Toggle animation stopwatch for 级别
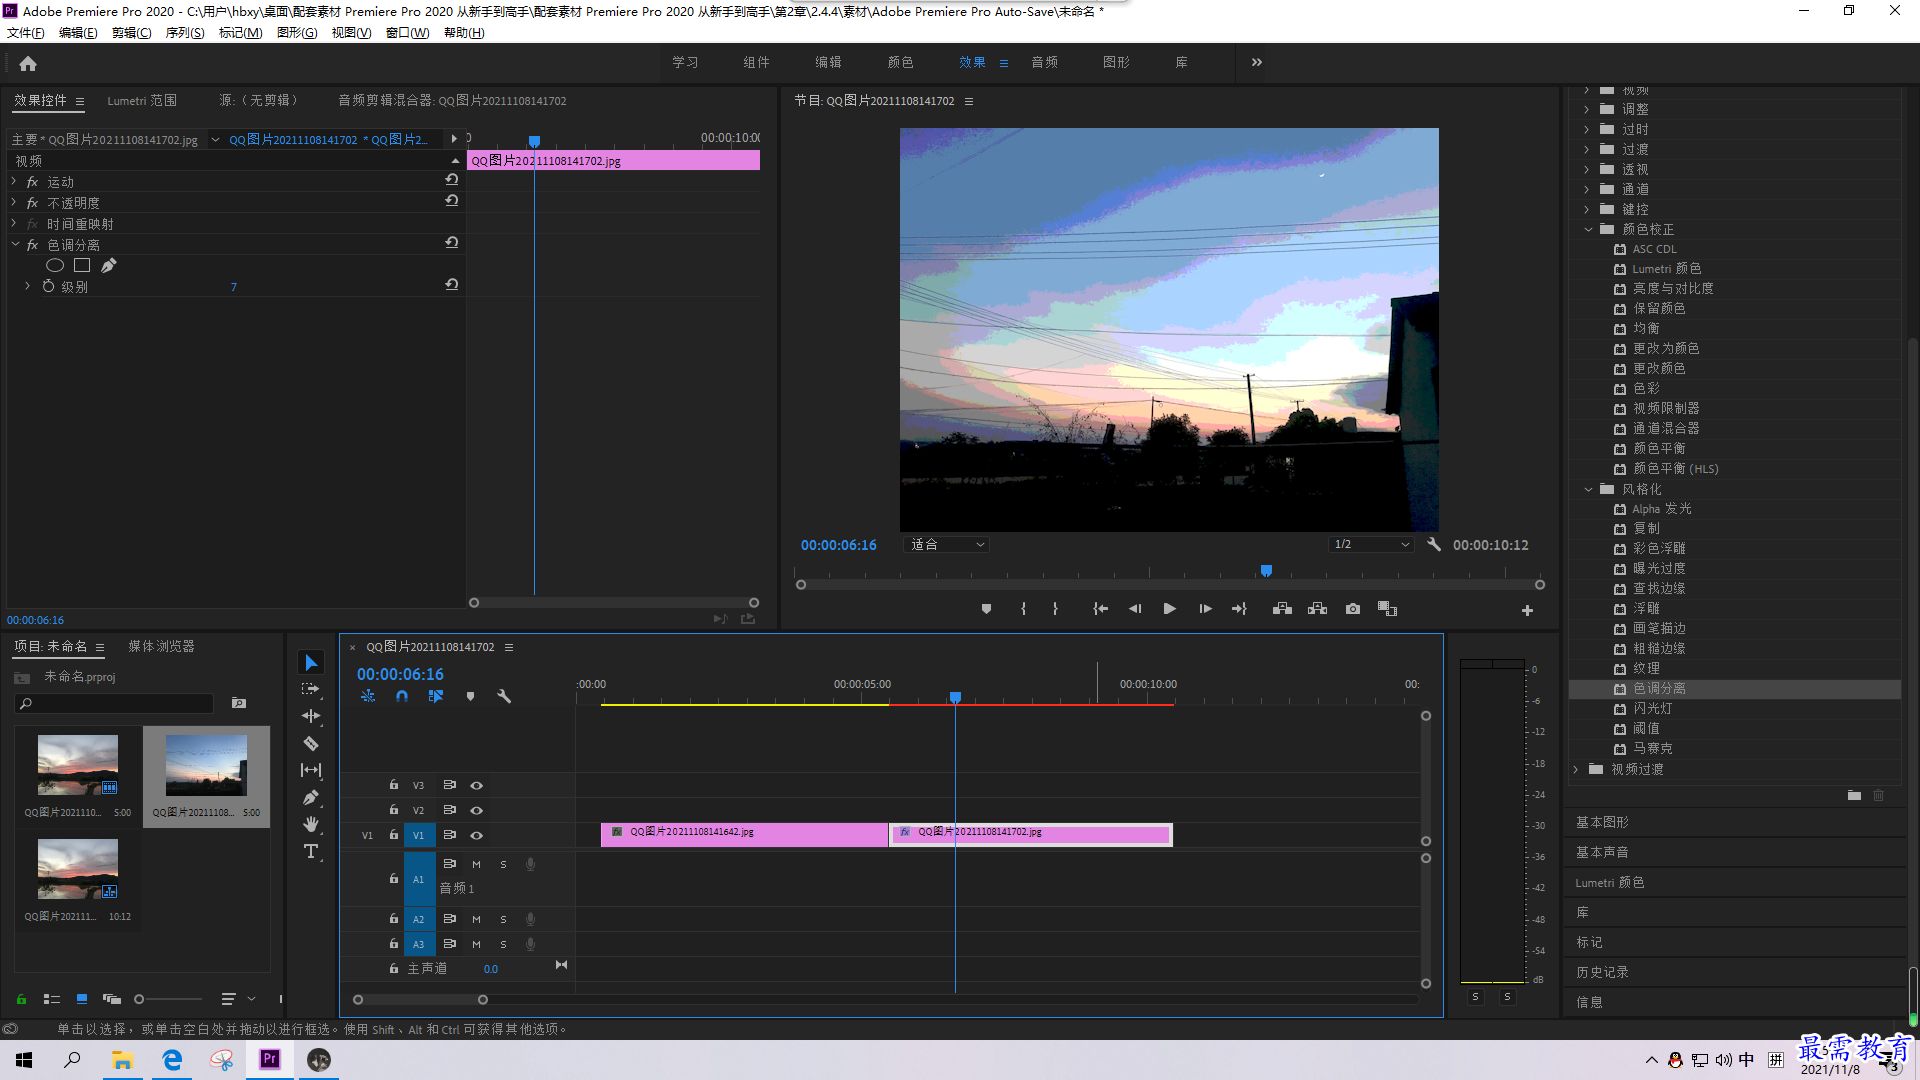Image resolution: width=1920 pixels, height=1080 pixels. [48, 286]
